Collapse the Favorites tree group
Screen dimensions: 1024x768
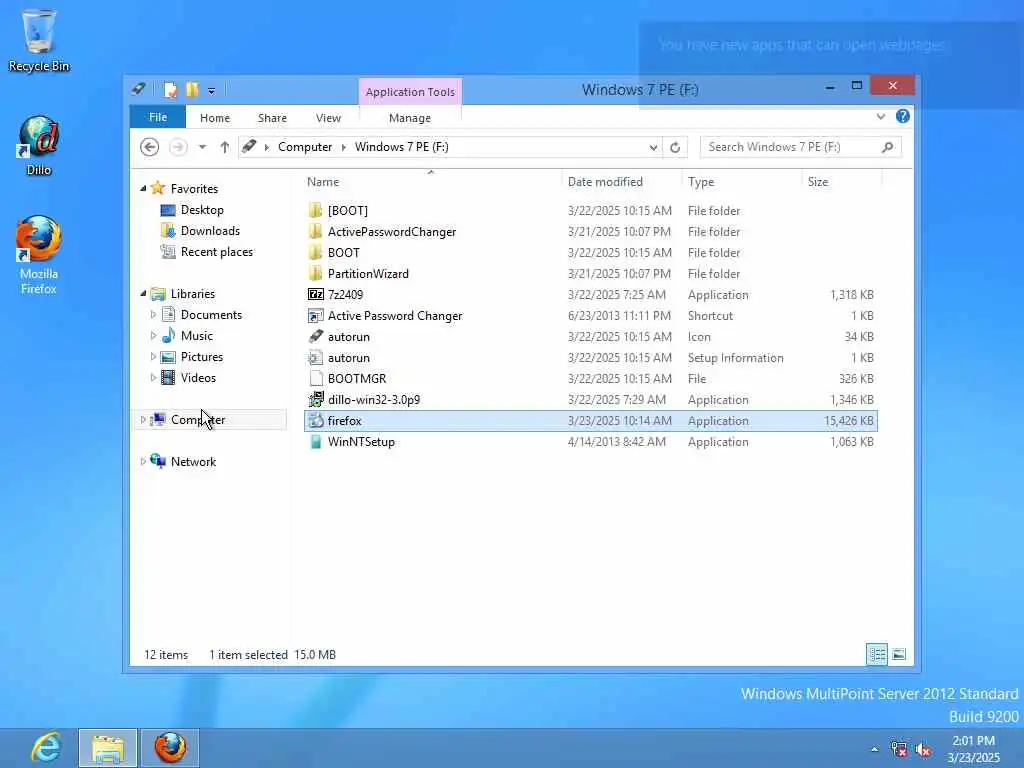pos(143,189)
